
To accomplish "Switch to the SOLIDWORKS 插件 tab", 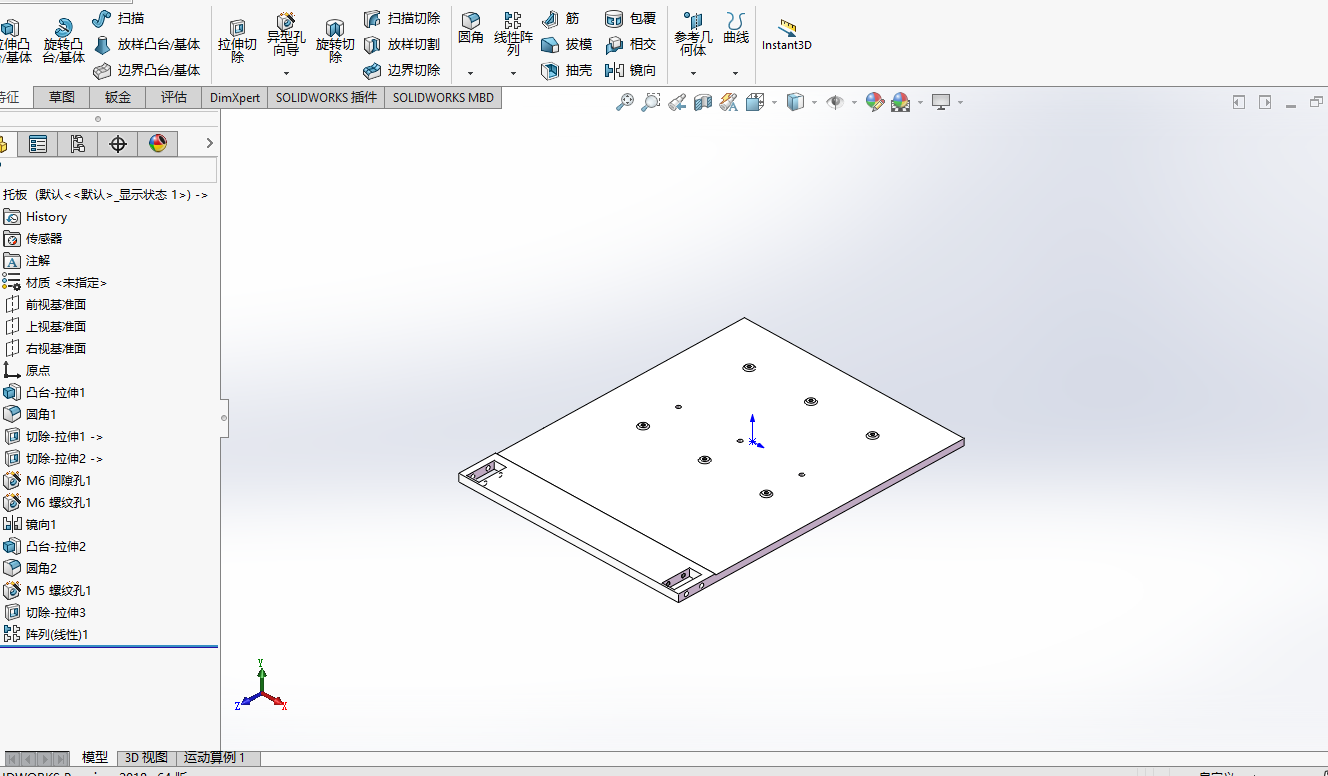I will point(326,97).
